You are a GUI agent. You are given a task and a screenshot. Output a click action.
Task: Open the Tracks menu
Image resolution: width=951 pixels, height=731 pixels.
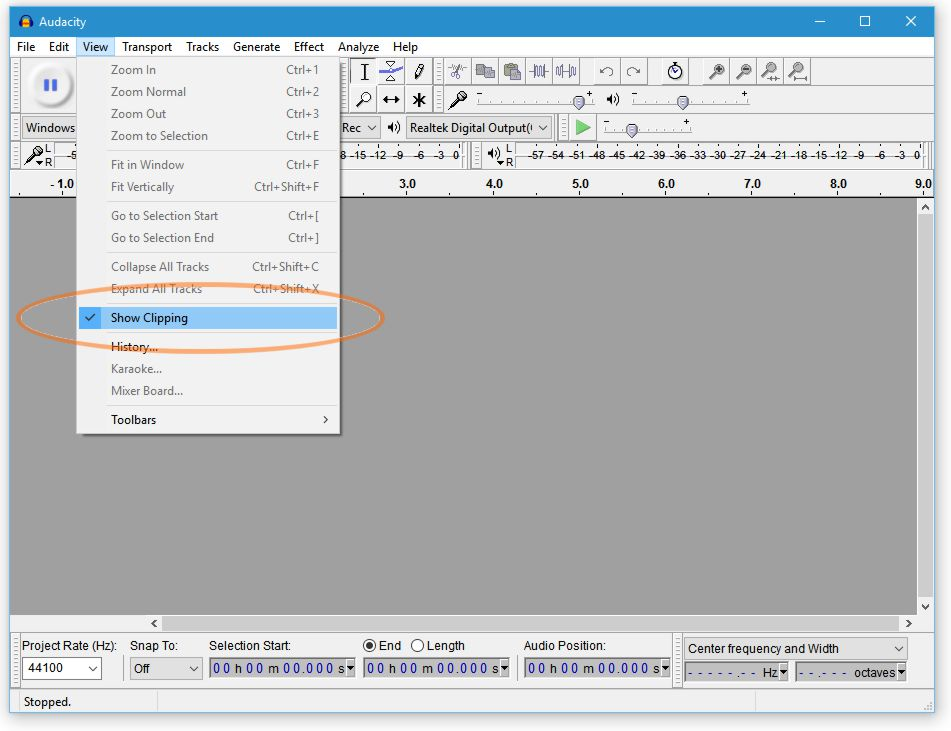tap(203, 47)
